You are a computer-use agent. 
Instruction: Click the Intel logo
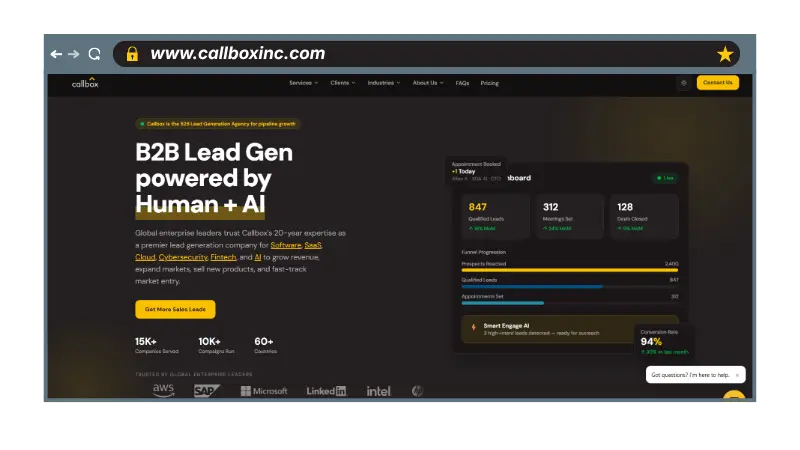coord(379,391)
